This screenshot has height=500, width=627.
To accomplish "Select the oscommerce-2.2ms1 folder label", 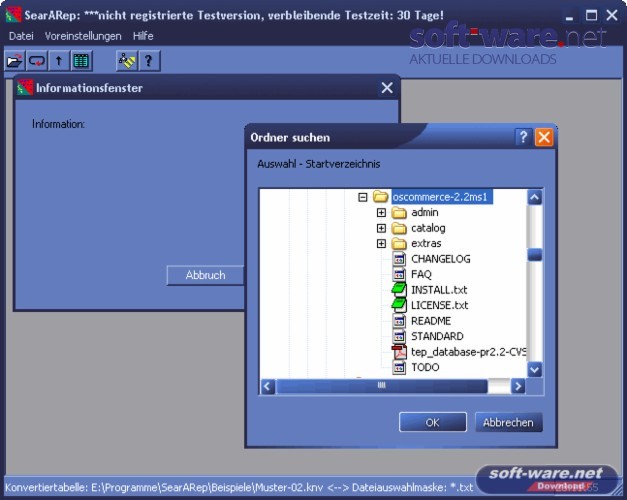I will [x=441, y=197].
